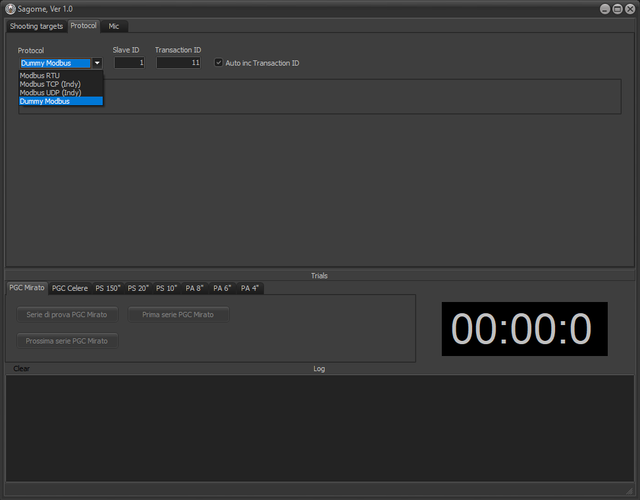This screenshot has height=500, width=640.
Task: Click Serie di prova PGC Mirato button
Action: pos(67,315)
